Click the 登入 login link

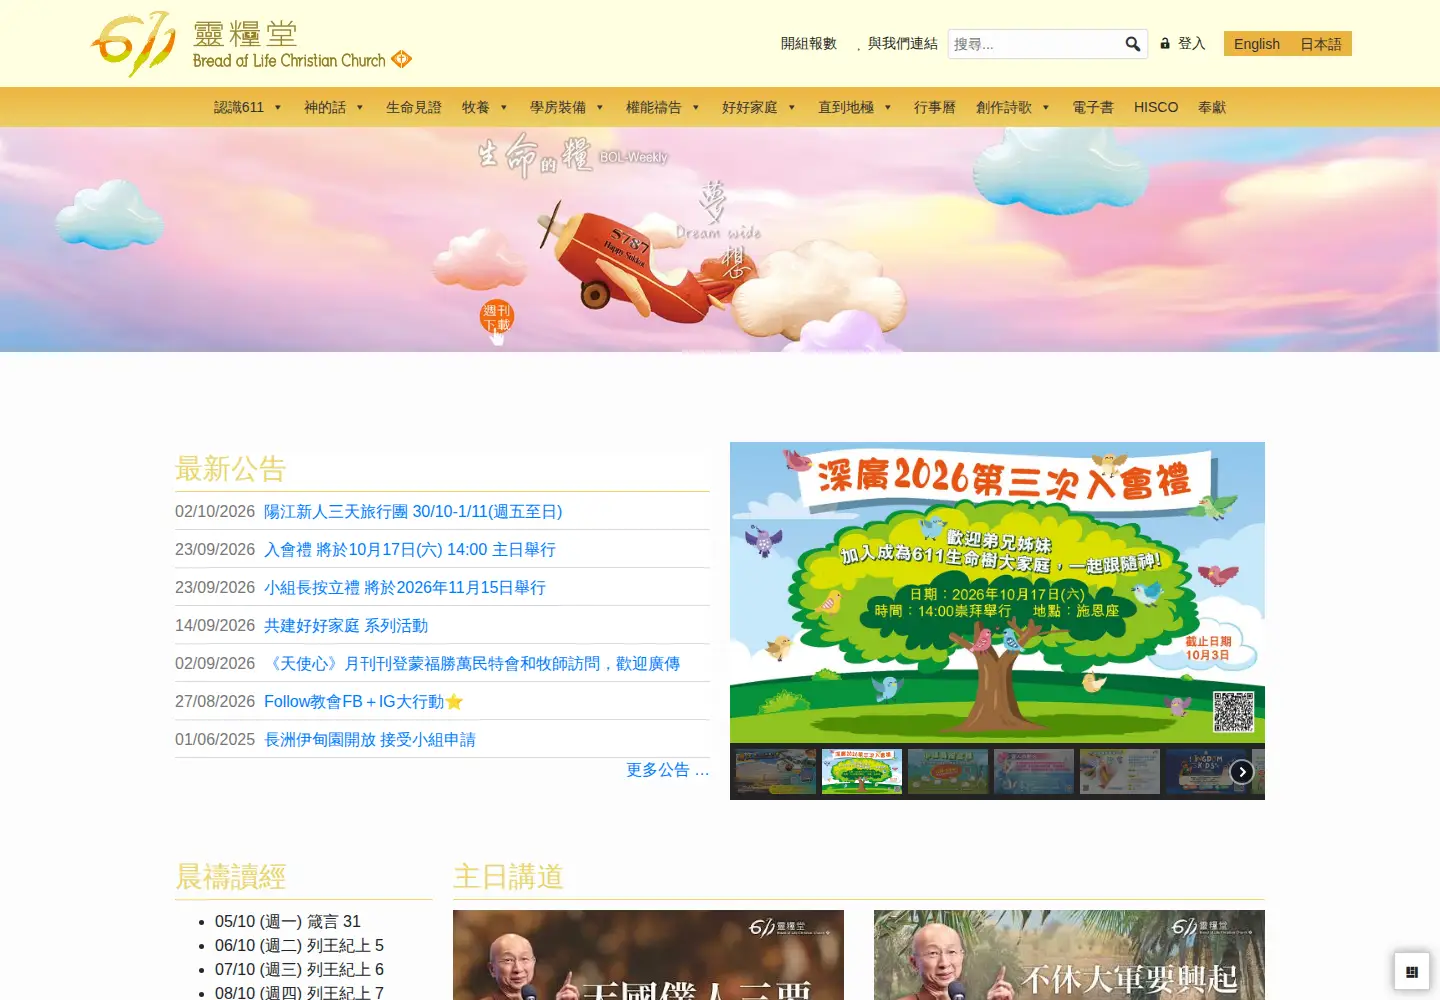1192,43
